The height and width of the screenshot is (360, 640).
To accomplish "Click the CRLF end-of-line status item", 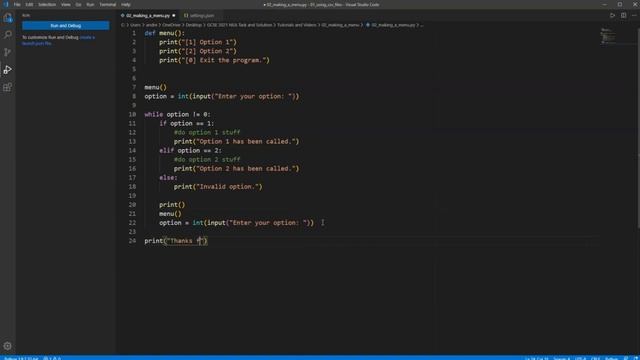I will coord(596,358).
